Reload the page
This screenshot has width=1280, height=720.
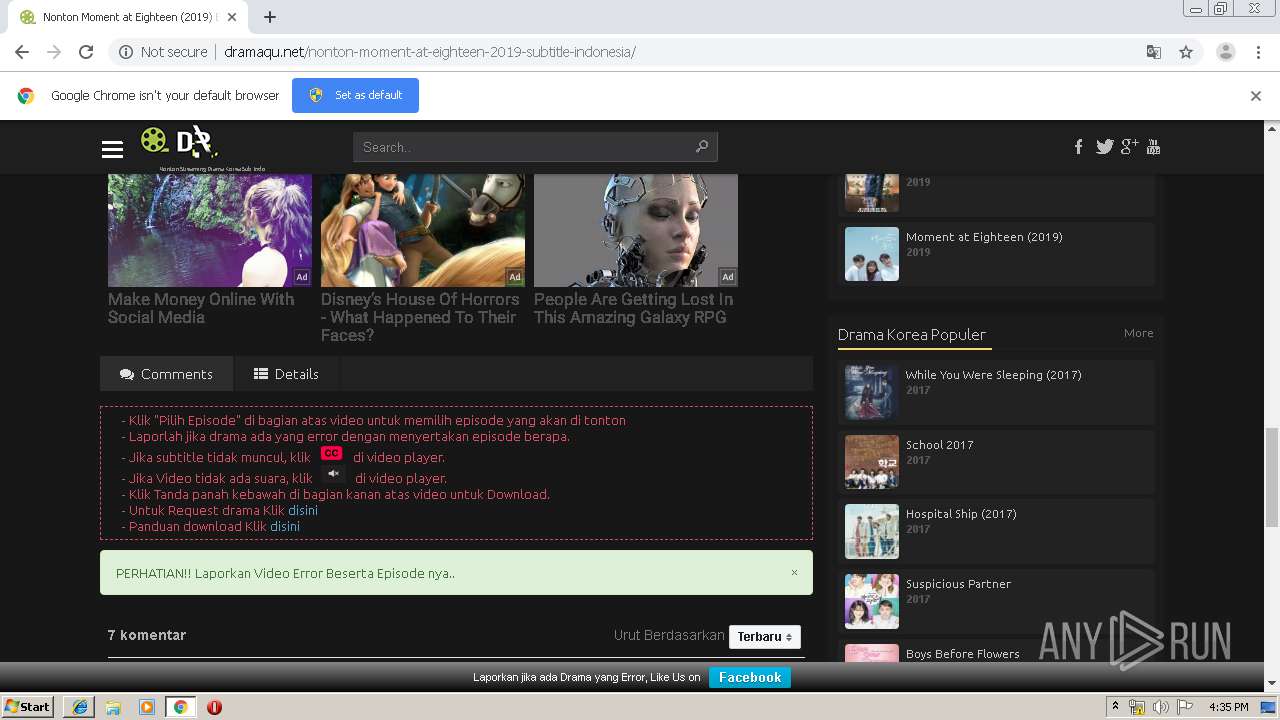(86, 52)
